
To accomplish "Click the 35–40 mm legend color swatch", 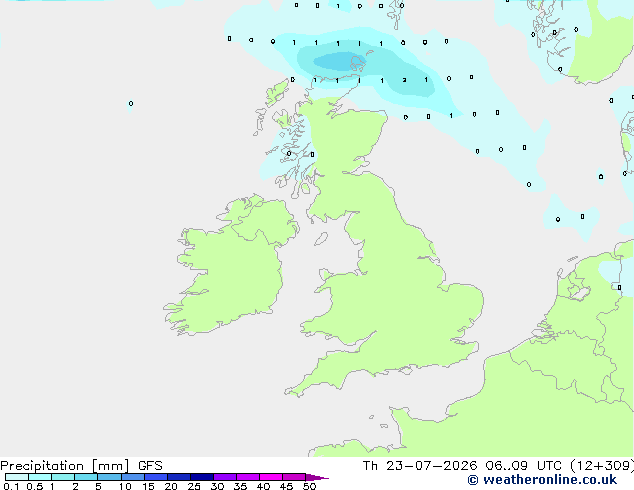I will coord(247,477).
